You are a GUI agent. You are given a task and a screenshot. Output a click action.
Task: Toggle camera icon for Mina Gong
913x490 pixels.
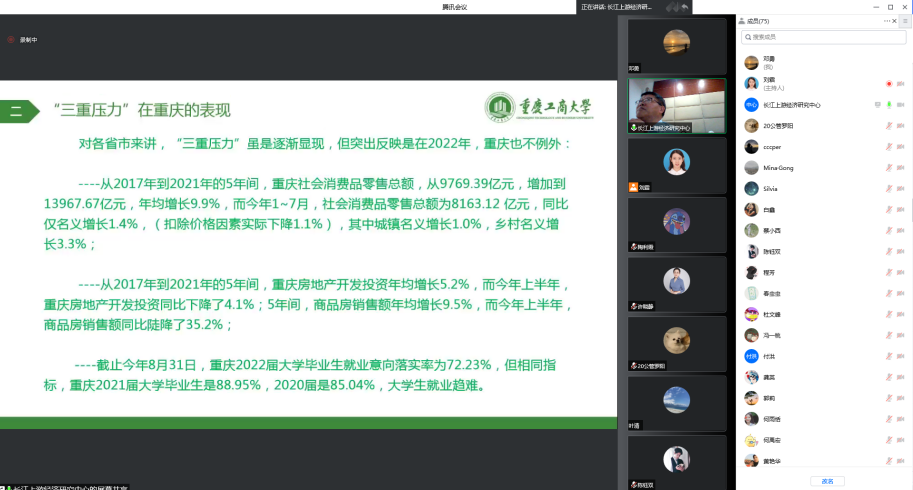click(x=901, y=167)
